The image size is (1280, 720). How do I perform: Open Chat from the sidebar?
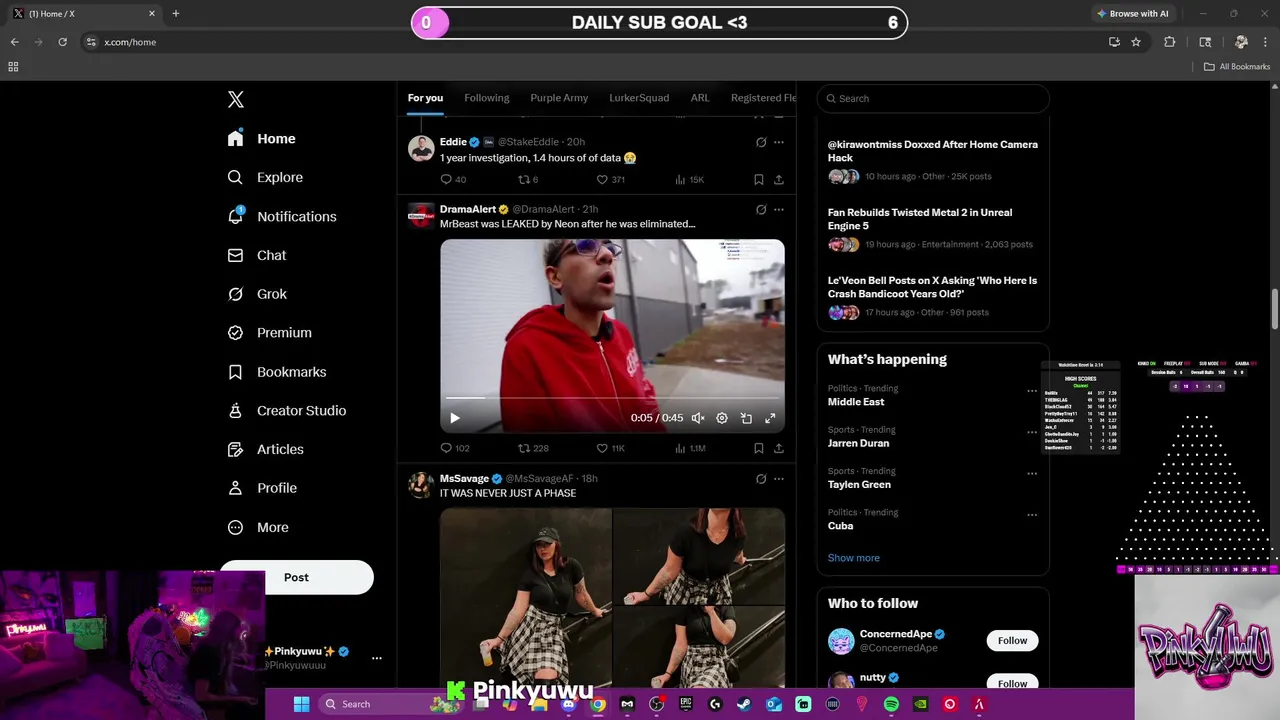pyautogui.click(x=257, y=255)
